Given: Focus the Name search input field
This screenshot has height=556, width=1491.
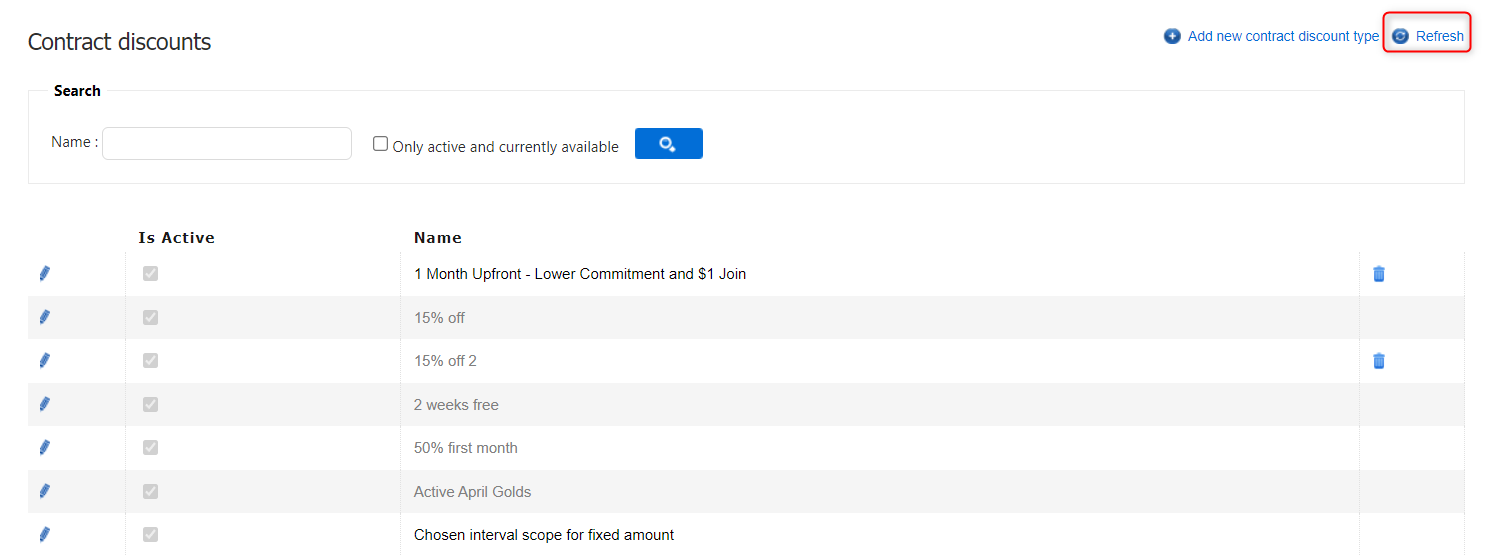Looking at the screenshot, I should 227,143.
